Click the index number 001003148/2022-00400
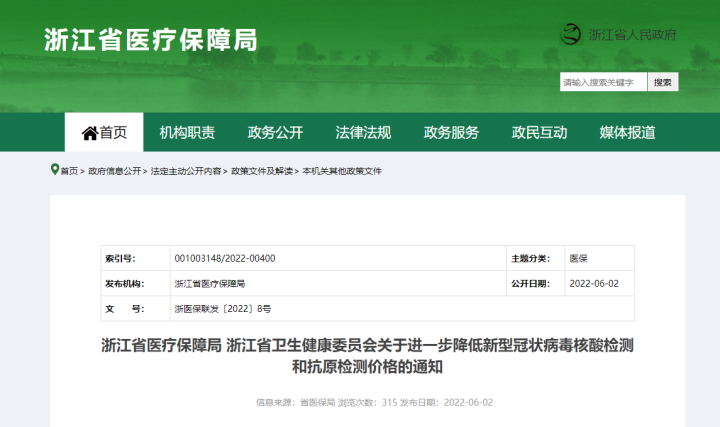720x427 pixels. (225, 258)
